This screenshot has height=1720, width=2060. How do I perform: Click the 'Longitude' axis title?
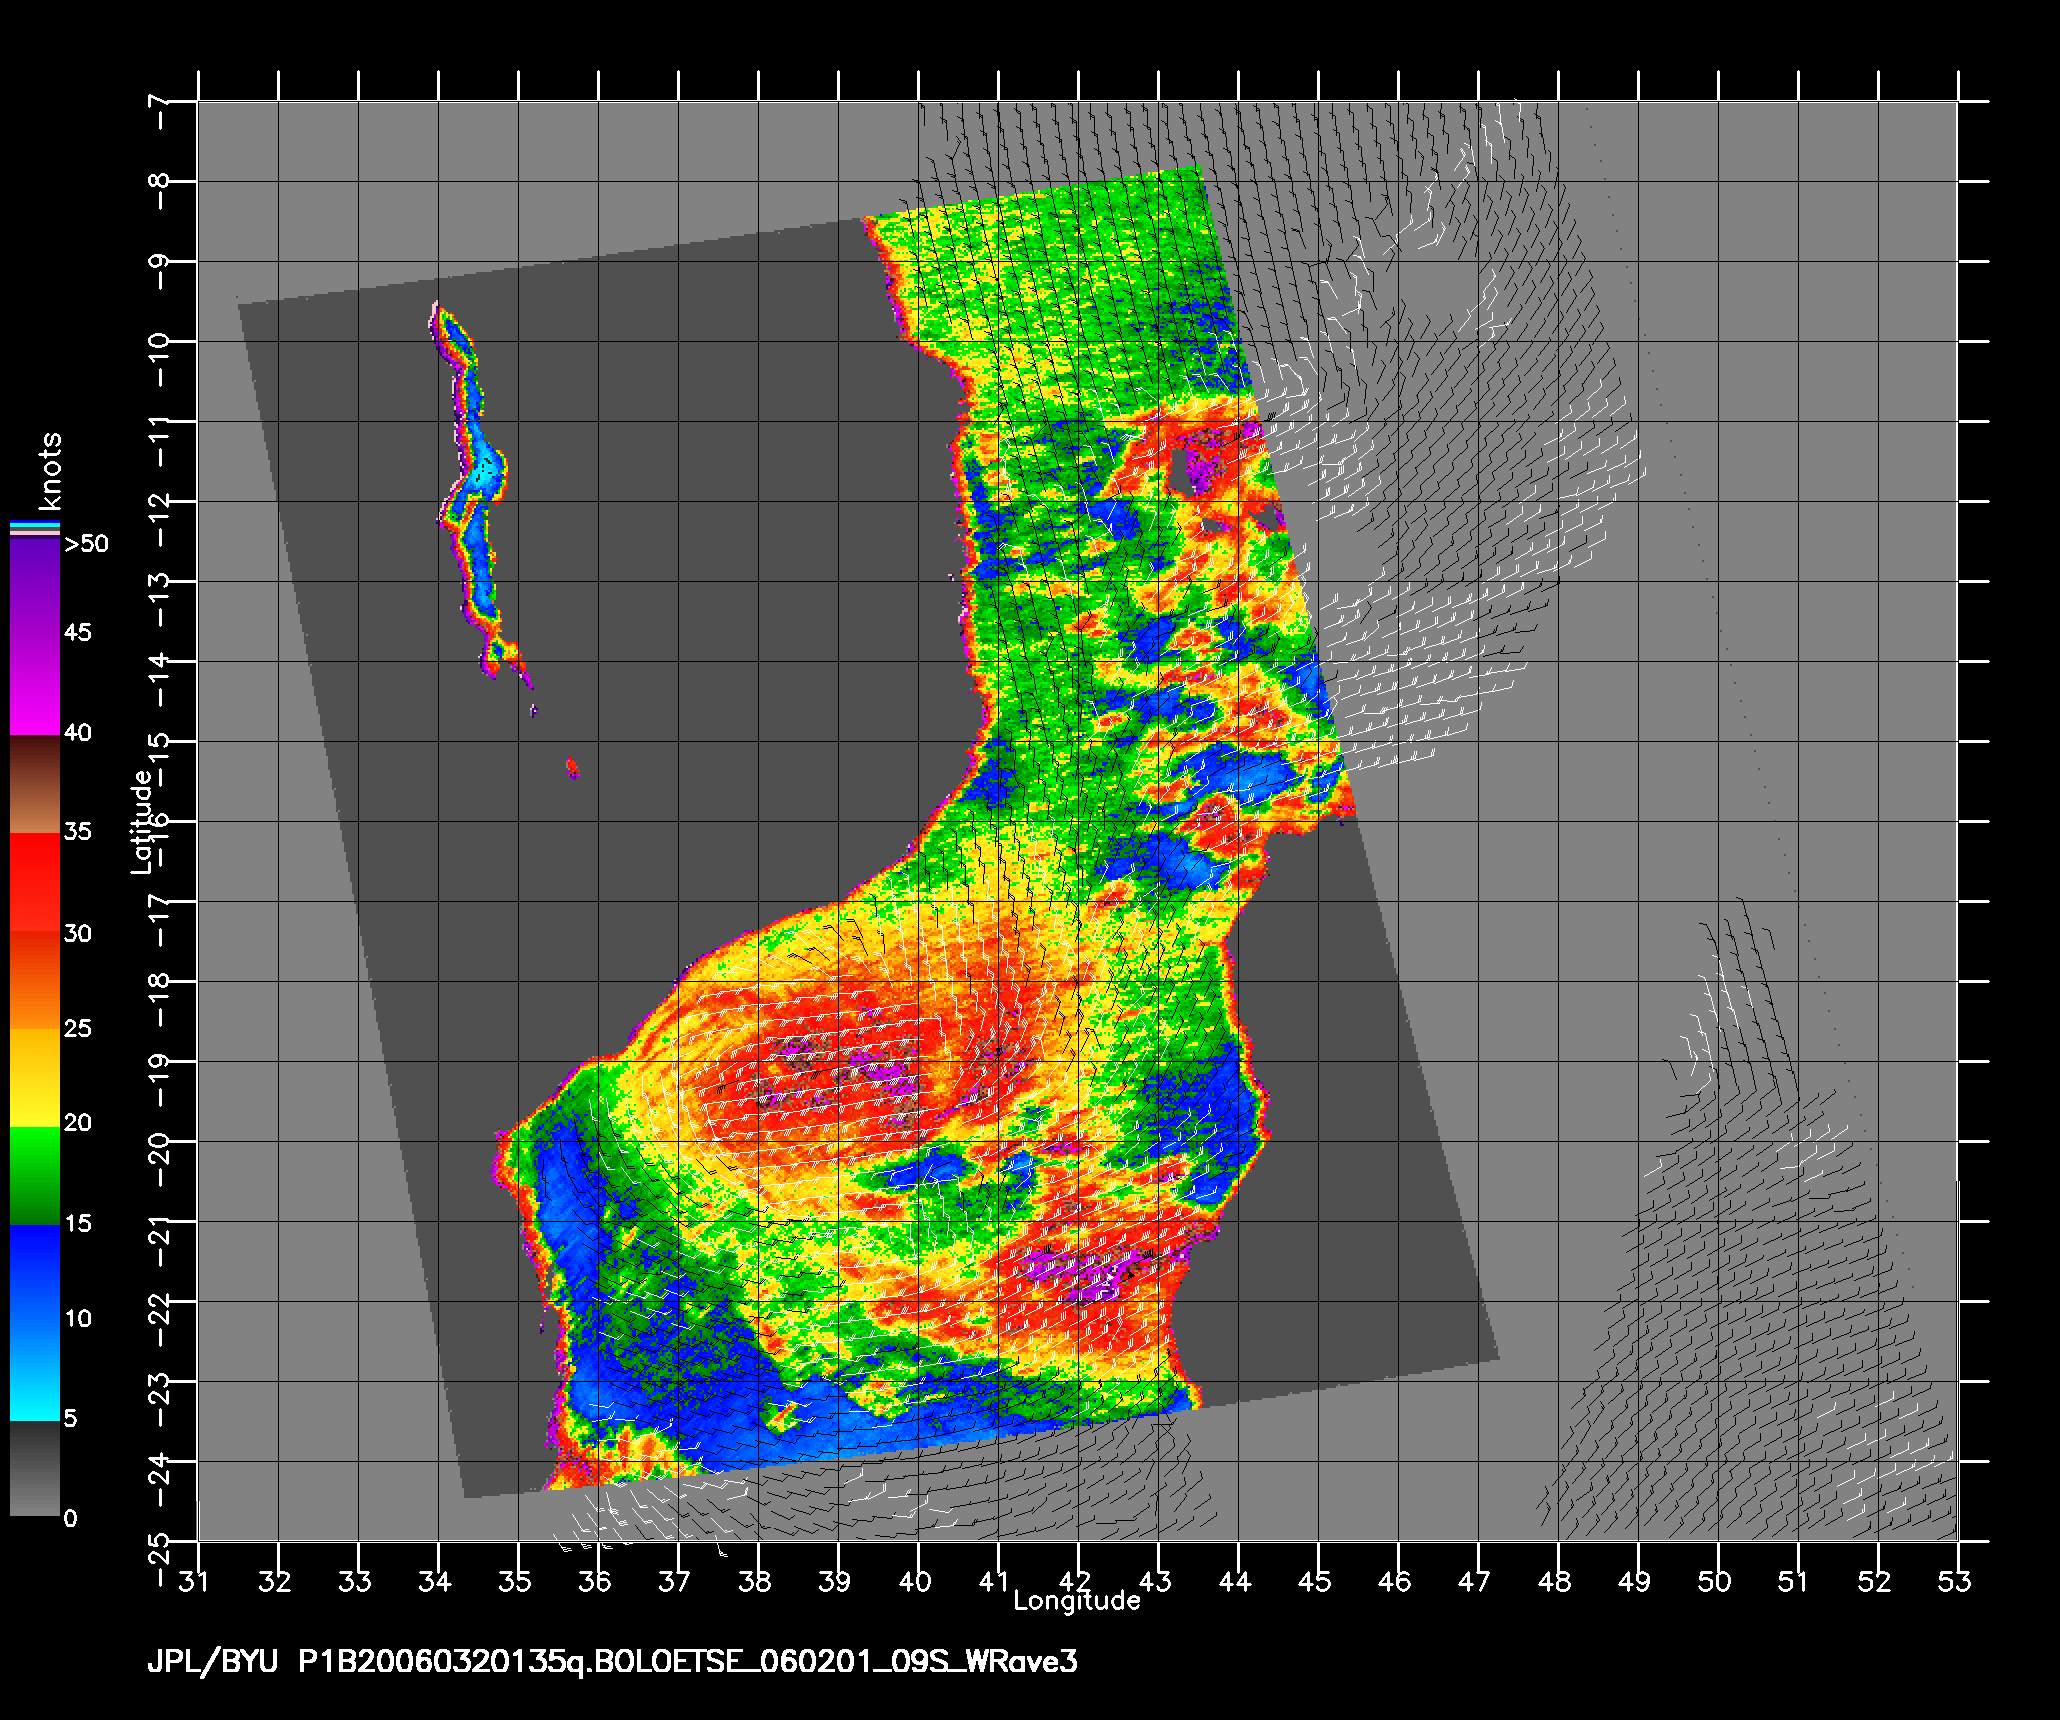[x=1077, y=1601]
